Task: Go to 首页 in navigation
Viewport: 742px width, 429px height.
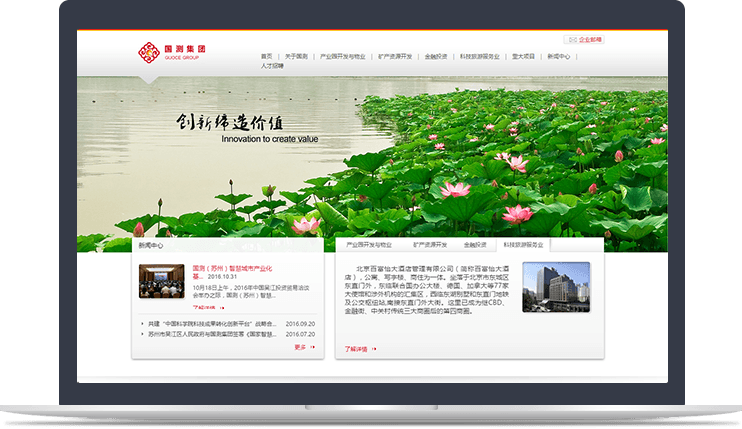Action: click(266, 57)
